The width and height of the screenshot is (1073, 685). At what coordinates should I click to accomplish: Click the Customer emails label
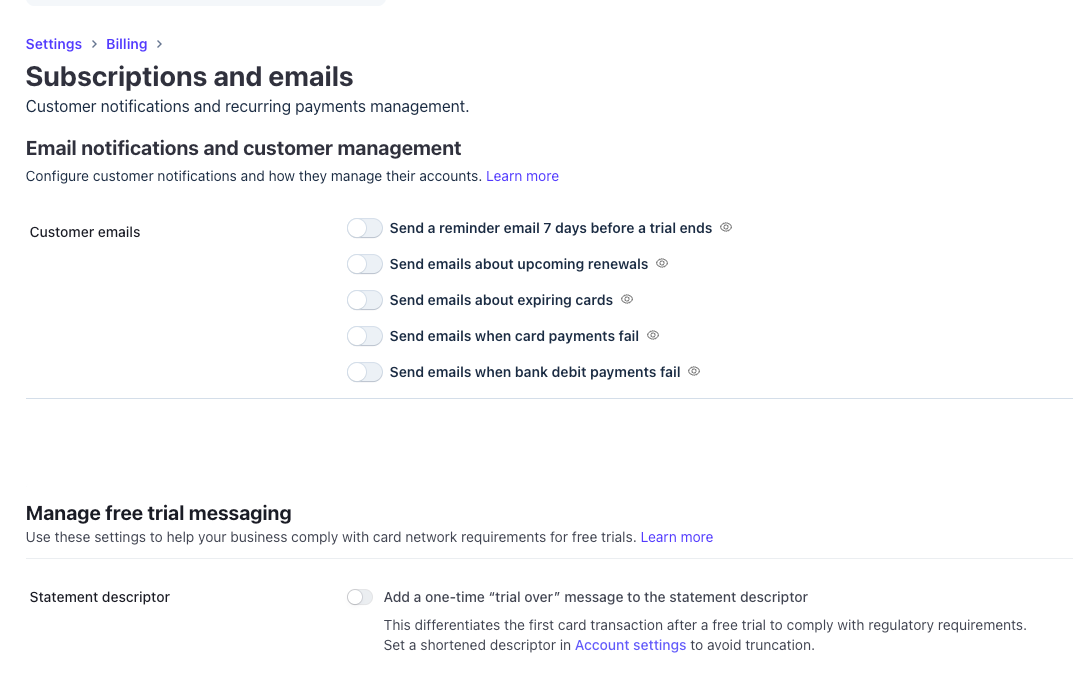[x=85, y=232]
